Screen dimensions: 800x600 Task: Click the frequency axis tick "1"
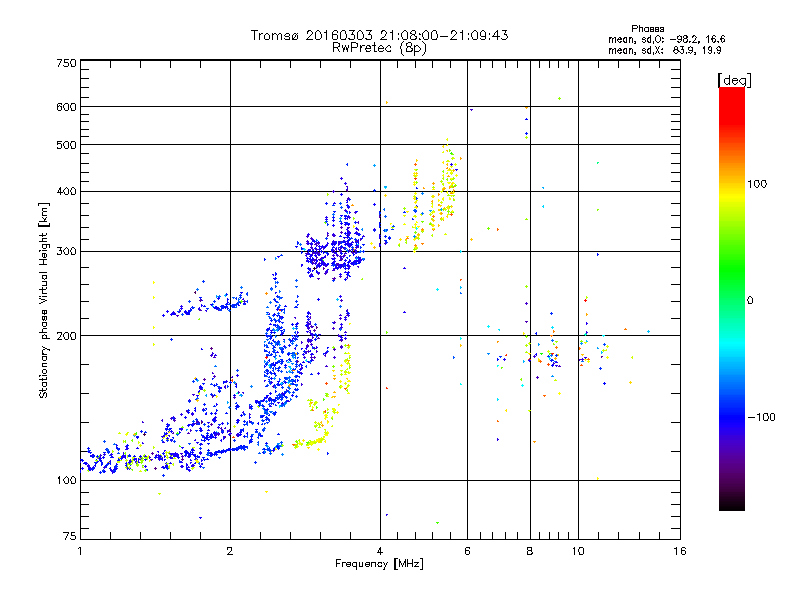click(x=80, y=551)
